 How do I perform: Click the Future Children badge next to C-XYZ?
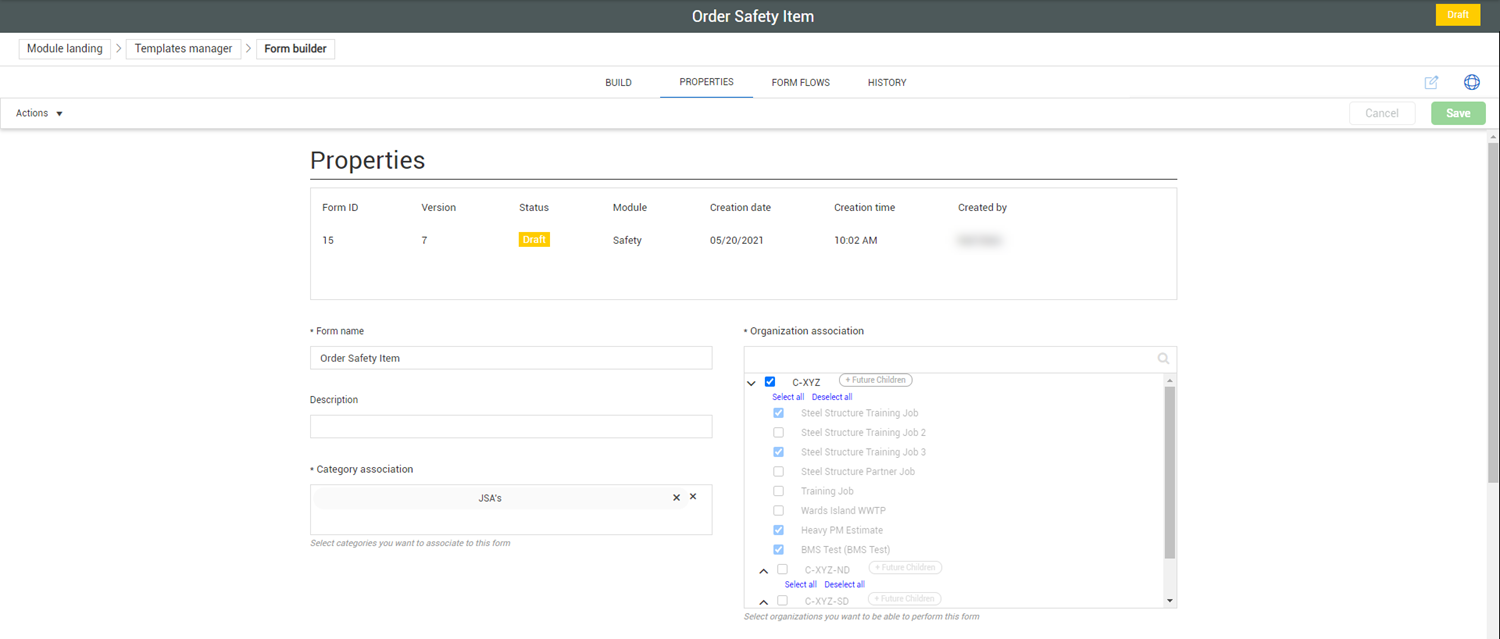875,380
